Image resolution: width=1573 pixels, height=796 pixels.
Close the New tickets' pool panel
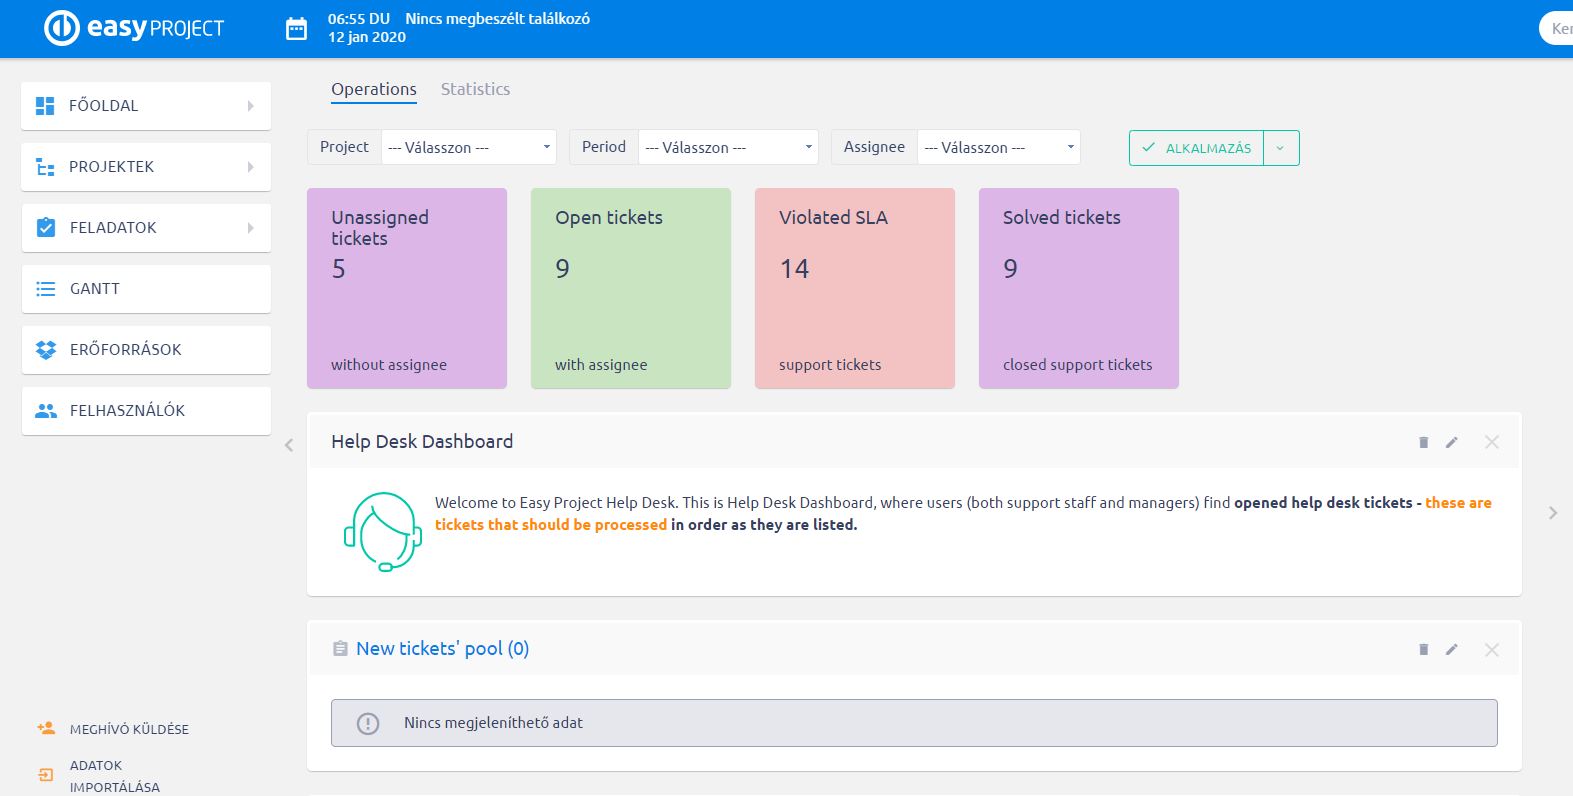pyautogui.click(x=1491, y=650)
